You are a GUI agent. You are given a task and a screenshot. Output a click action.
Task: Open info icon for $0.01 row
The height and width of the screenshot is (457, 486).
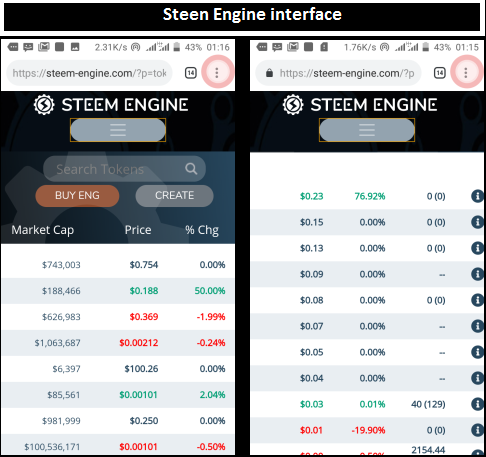477,430
